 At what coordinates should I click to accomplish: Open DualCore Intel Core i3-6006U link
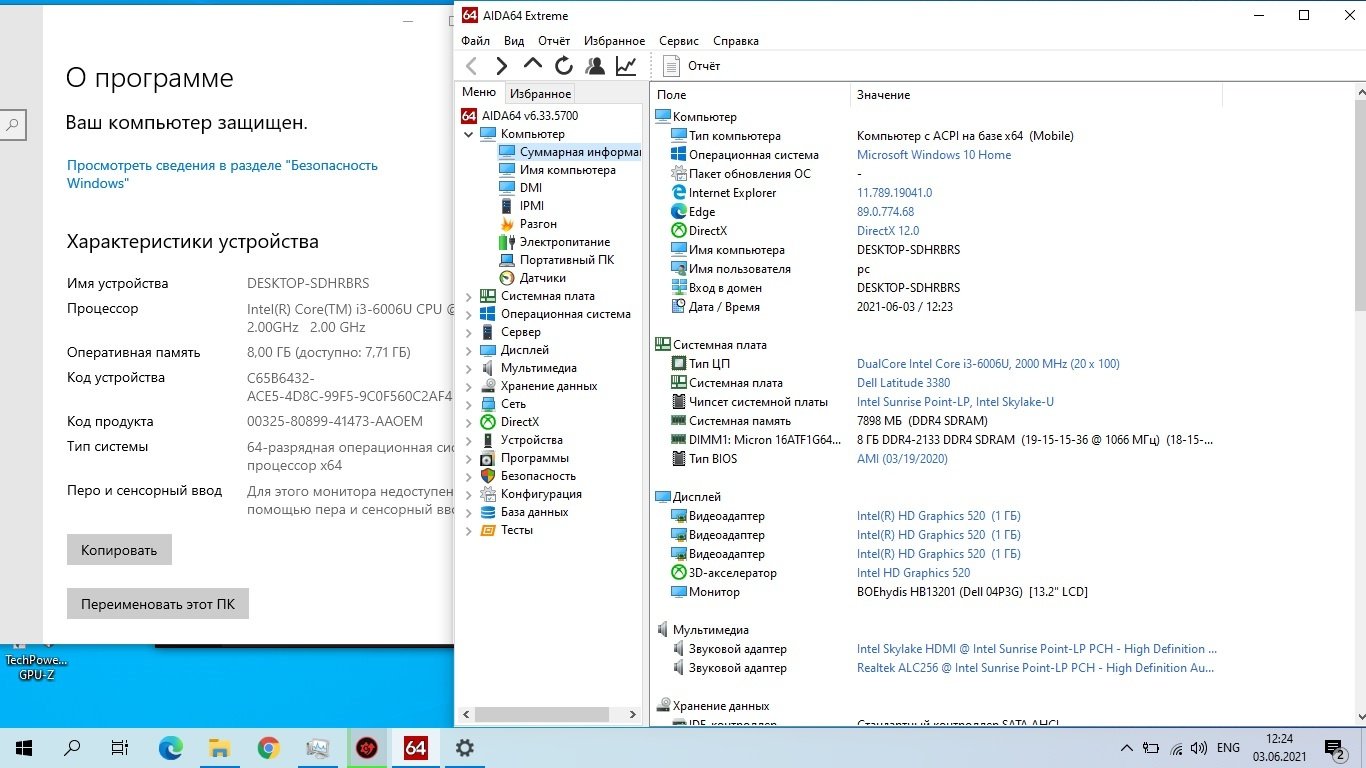(x=988, y=364)
